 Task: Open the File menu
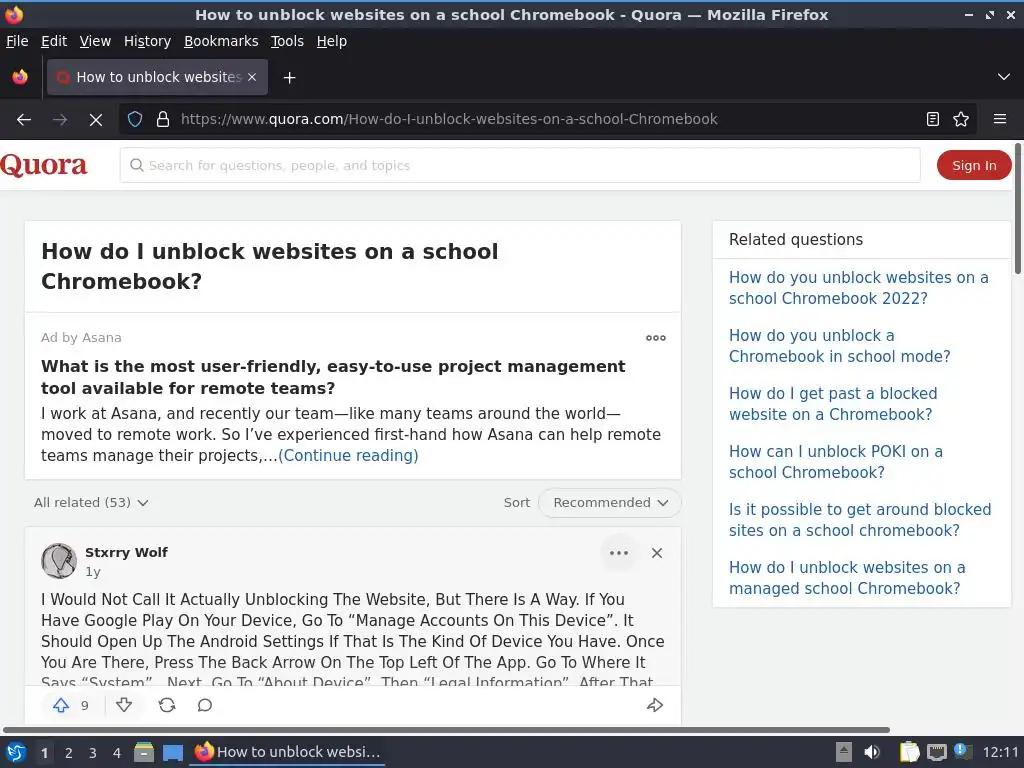click(x=17, y=41)
